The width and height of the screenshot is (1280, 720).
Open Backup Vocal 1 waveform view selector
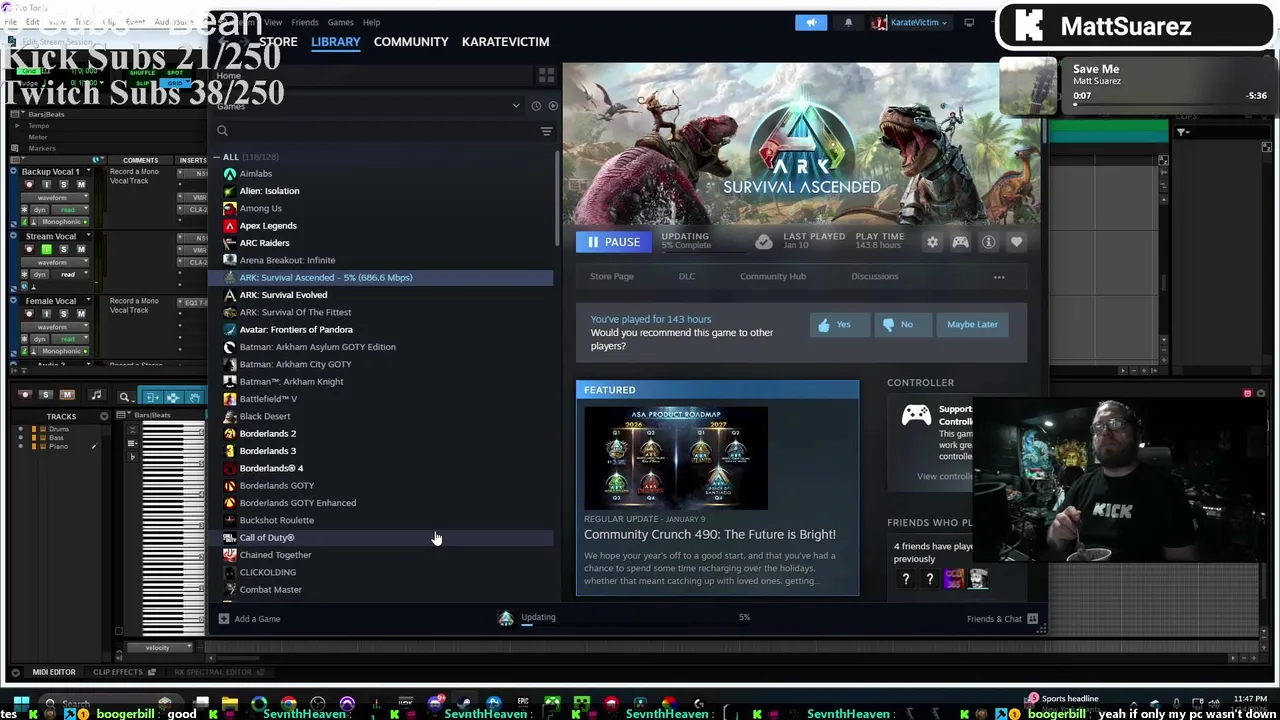pos(55,198)
